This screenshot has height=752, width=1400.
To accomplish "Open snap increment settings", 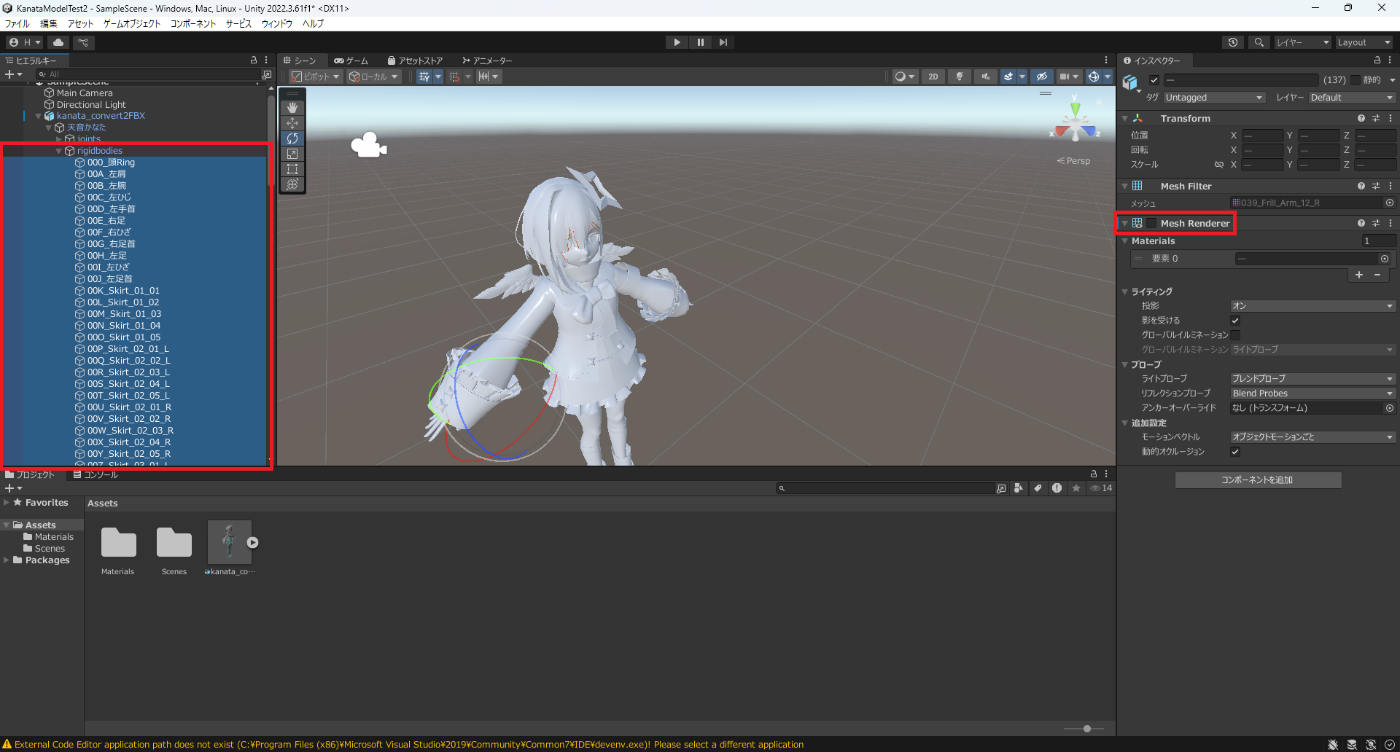I will click(x=489, y=76).
